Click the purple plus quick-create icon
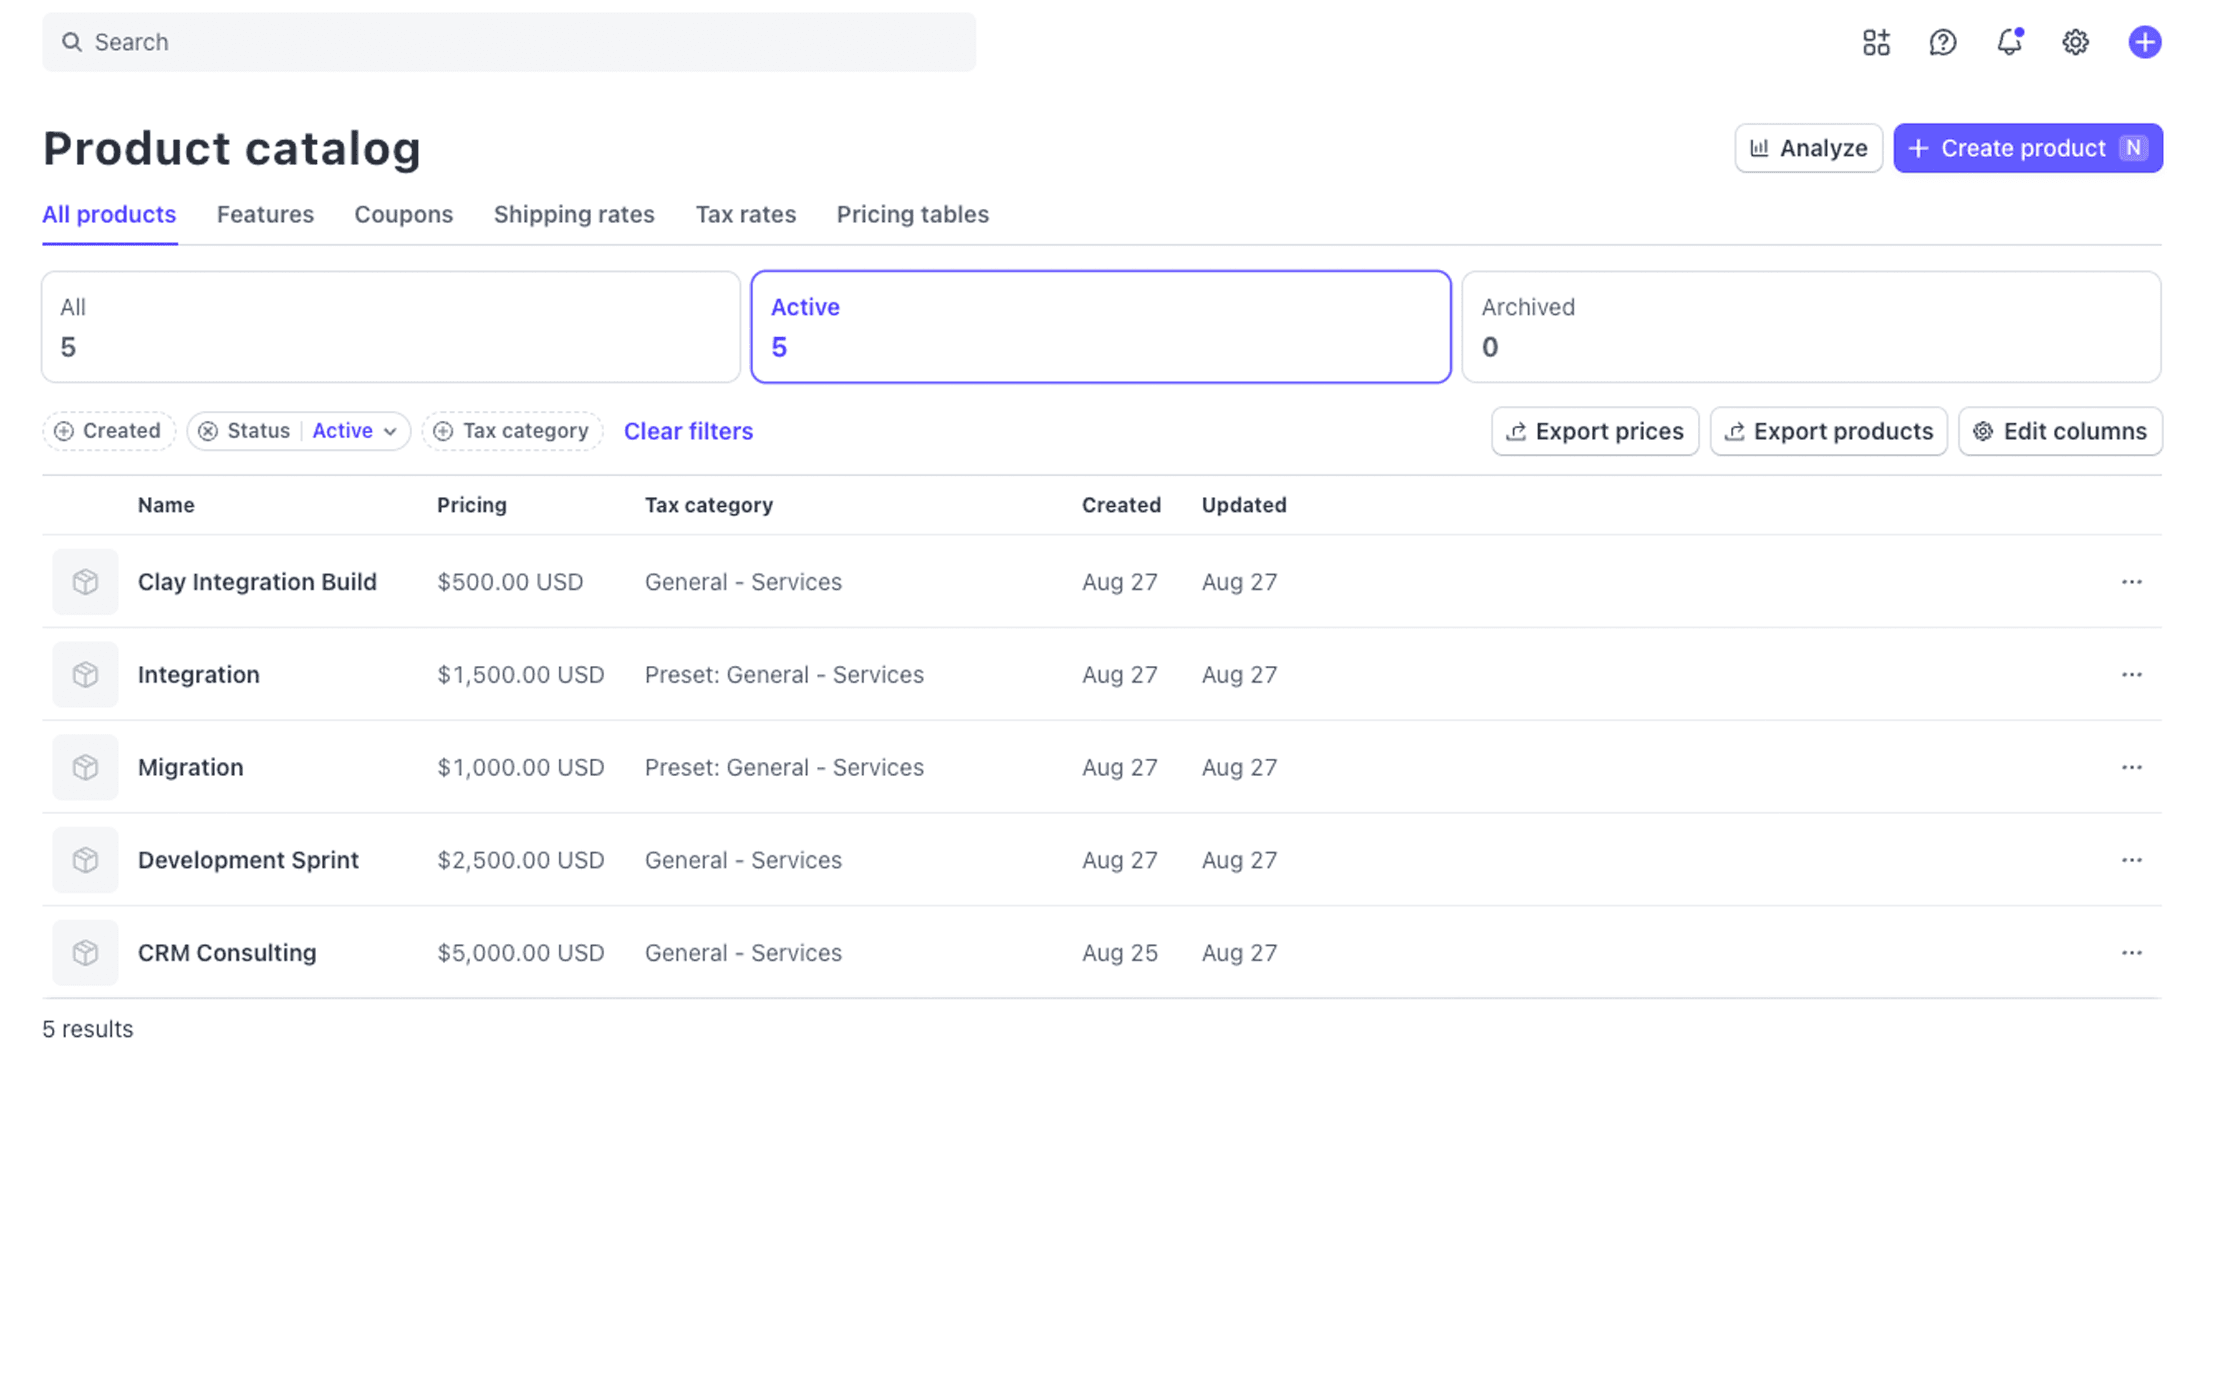Screen dimensions: 2220x1387 pyautogui.click(x=2144, y=42)
